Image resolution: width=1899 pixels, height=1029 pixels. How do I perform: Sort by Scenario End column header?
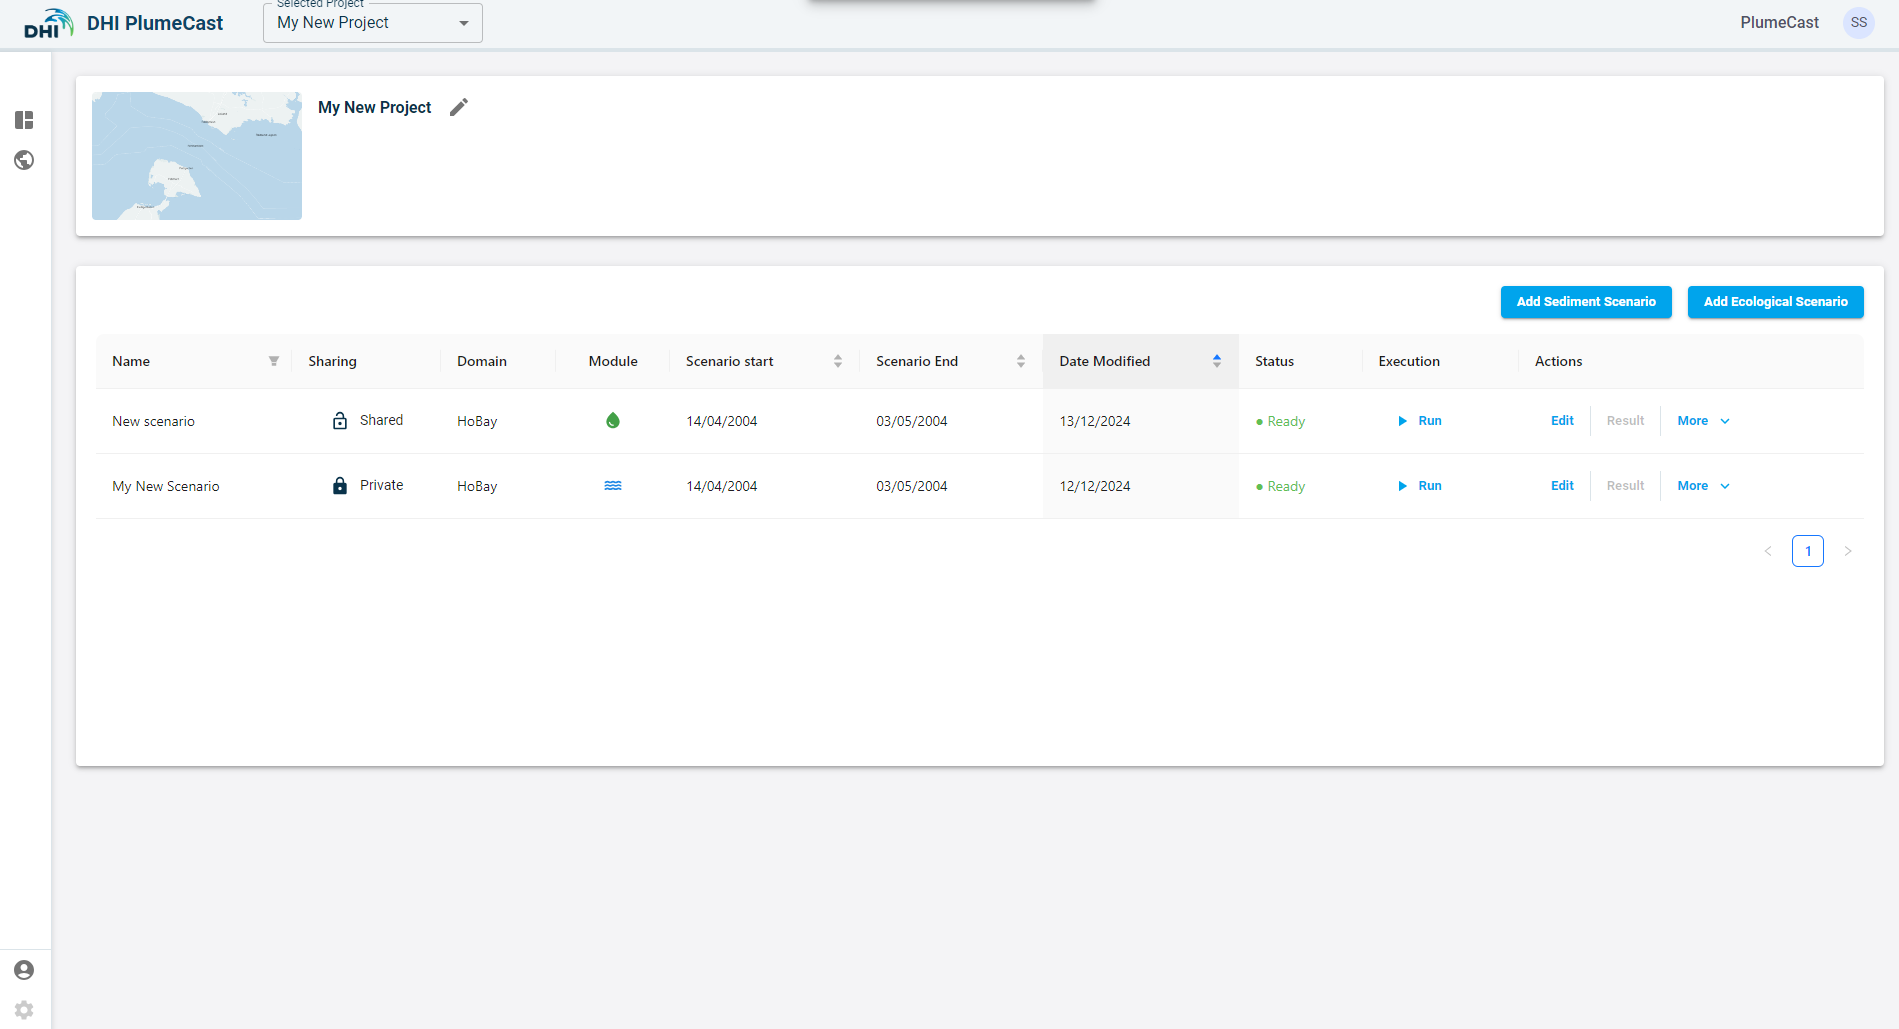[1020, 361]
